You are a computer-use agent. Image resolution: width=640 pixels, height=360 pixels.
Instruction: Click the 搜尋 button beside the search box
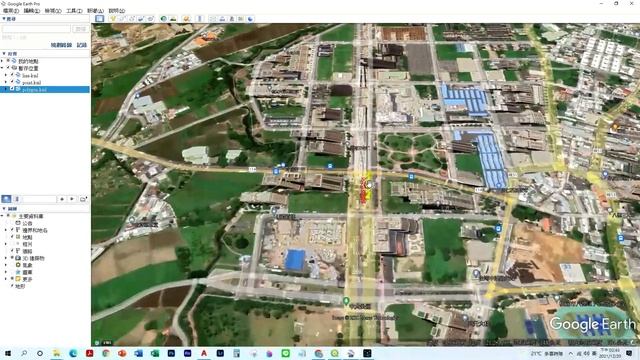point(81,29)
